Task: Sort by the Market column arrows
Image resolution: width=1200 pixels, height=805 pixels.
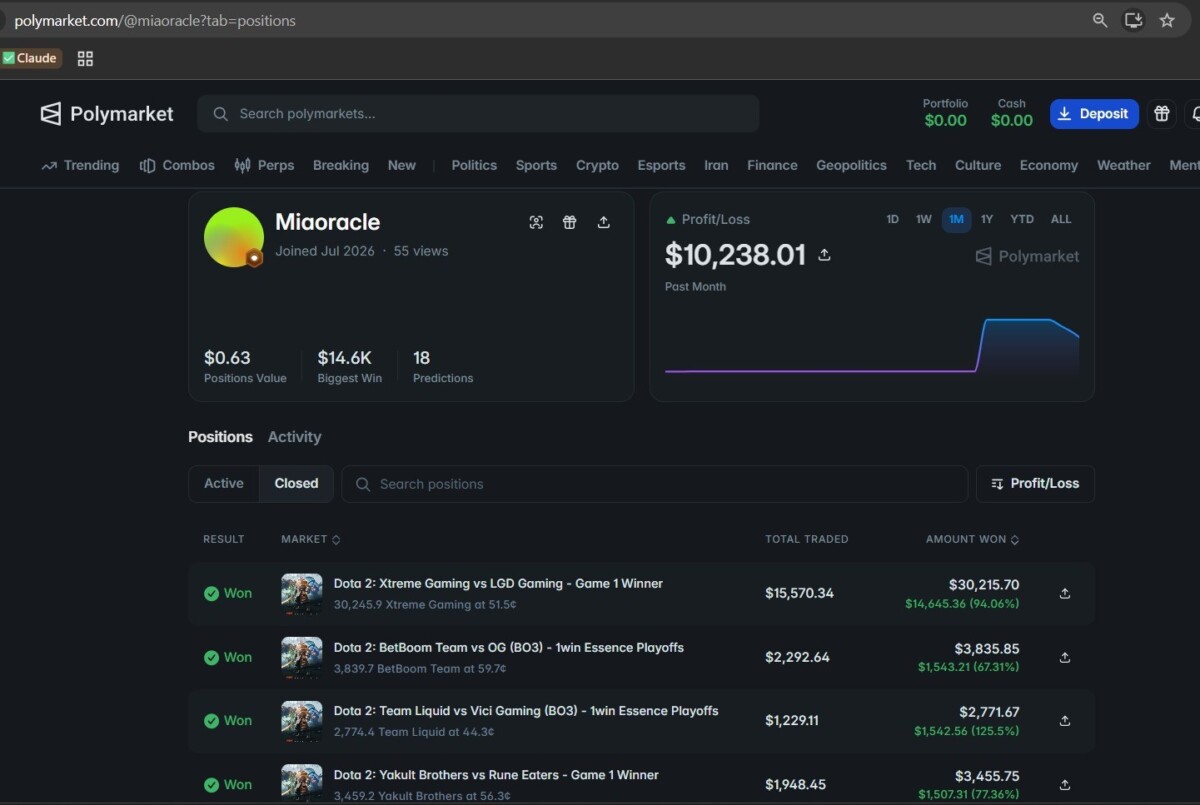Action: pos(336,539)
